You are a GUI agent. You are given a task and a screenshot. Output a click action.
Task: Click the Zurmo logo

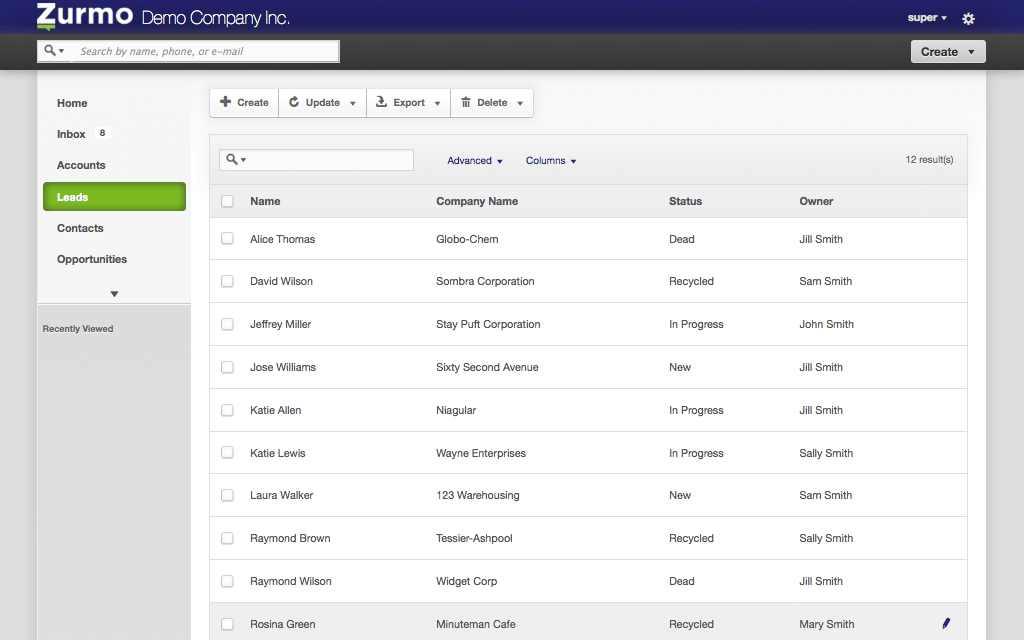pos(84,16)
